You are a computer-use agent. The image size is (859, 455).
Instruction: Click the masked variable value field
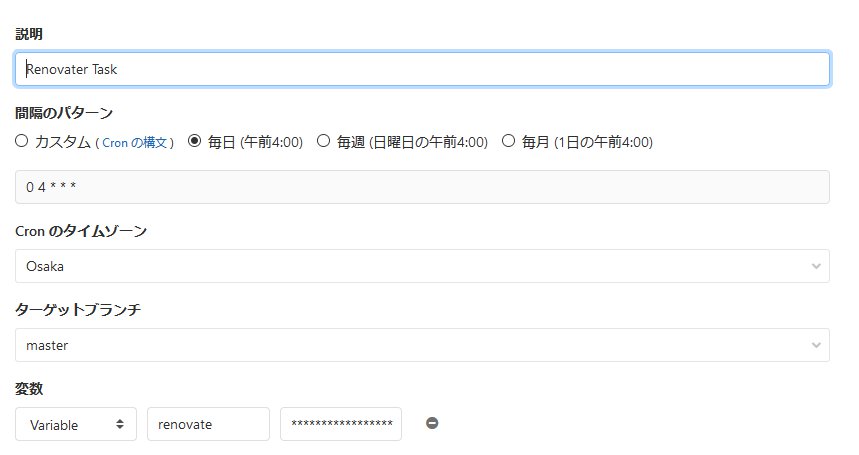(340, 424)
